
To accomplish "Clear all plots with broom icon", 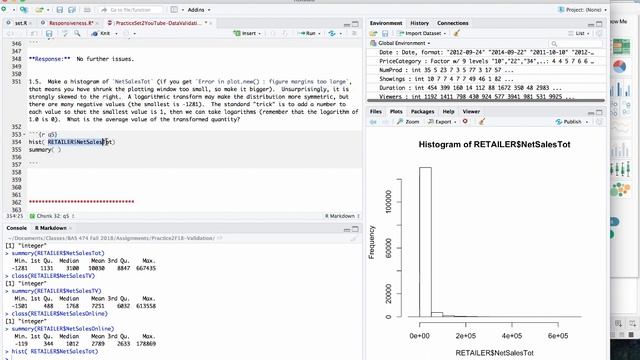I will [x=482, y=122].
